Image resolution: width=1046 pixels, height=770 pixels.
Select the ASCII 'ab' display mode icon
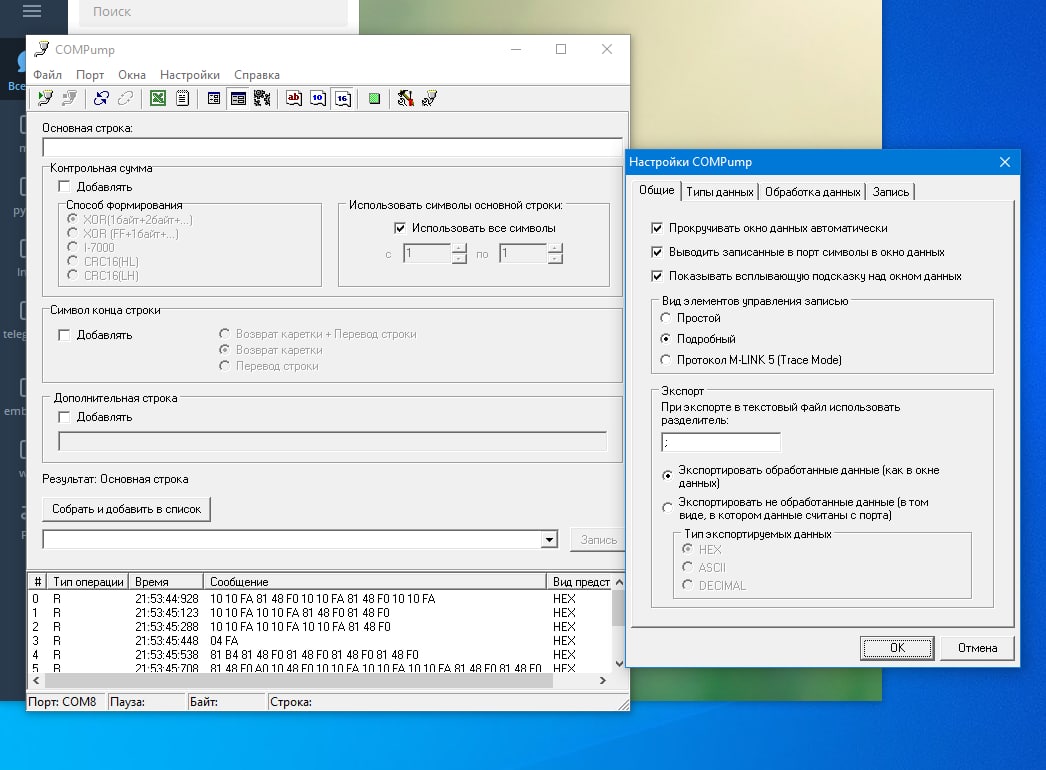tap(293, 98)
